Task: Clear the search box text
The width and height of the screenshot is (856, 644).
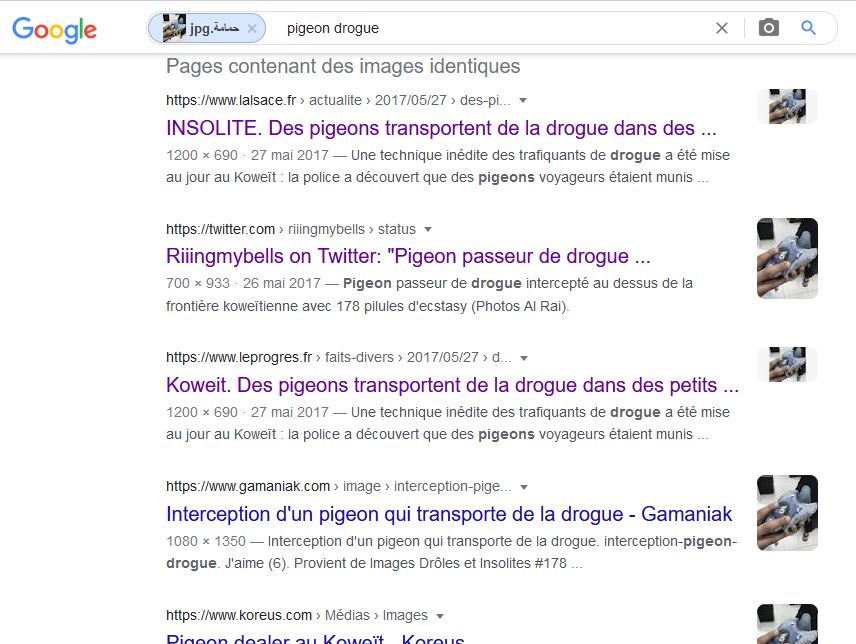Action: coord(722,29)
